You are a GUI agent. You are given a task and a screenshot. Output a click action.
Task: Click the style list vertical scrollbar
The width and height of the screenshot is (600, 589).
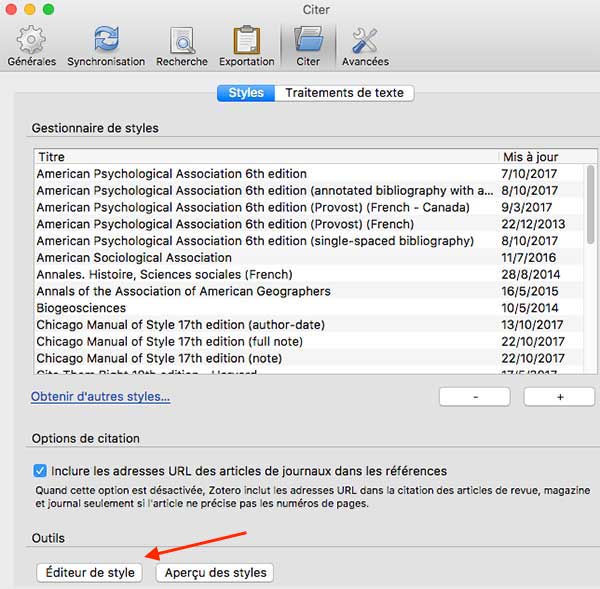click(x=590, y=204)
